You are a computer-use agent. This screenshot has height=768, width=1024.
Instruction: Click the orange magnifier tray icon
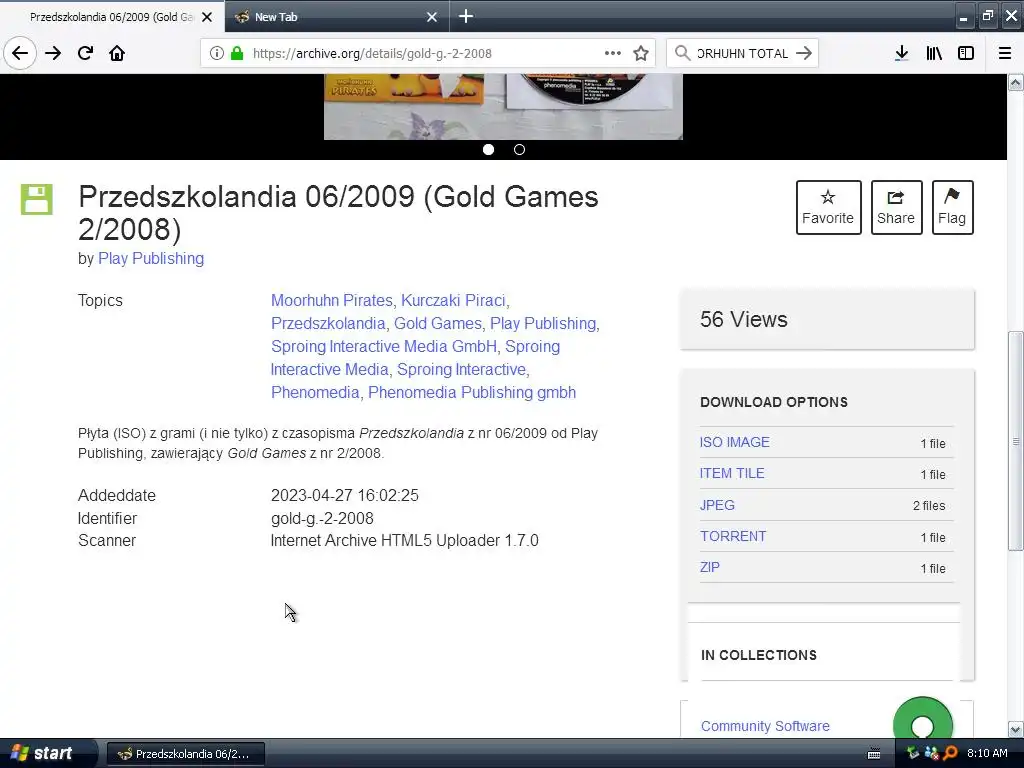click(x=950, y=754)
